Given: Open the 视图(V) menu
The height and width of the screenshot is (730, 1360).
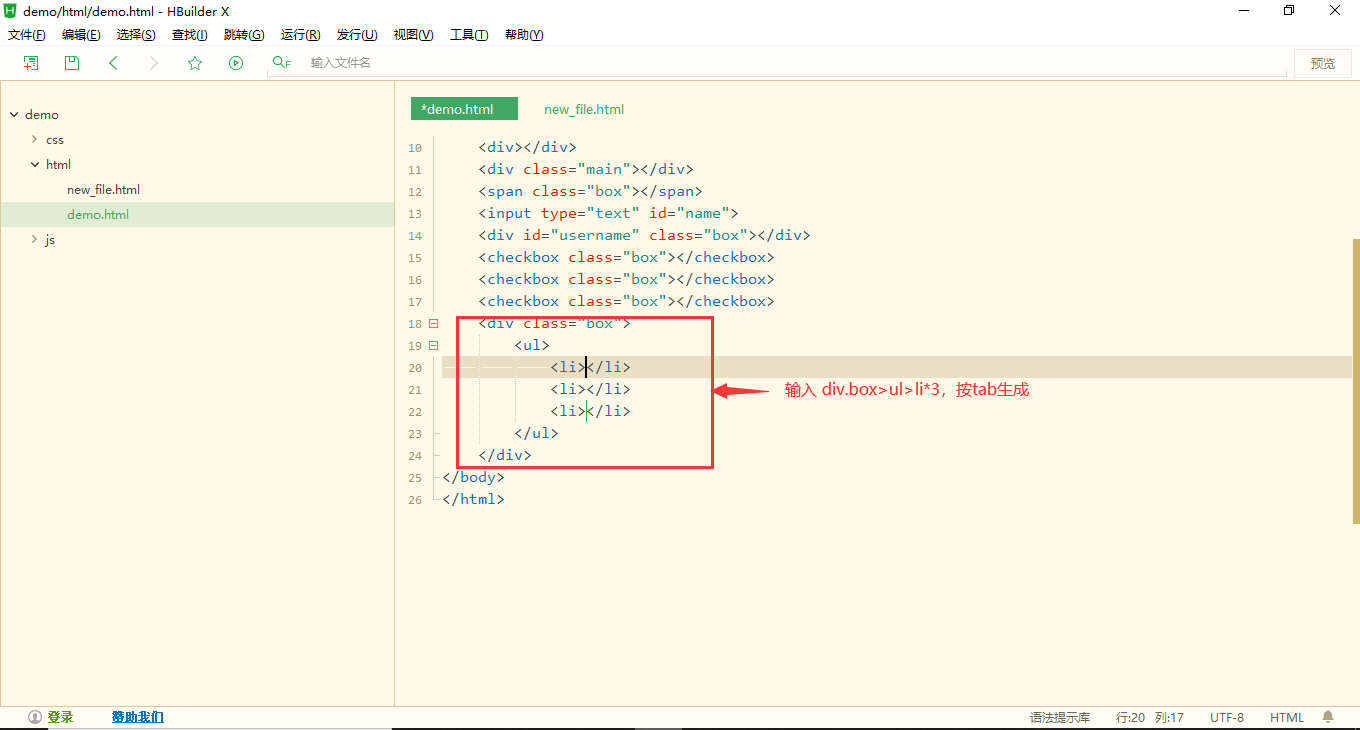Looking at the screenshot, I should (x=413, y=35).
